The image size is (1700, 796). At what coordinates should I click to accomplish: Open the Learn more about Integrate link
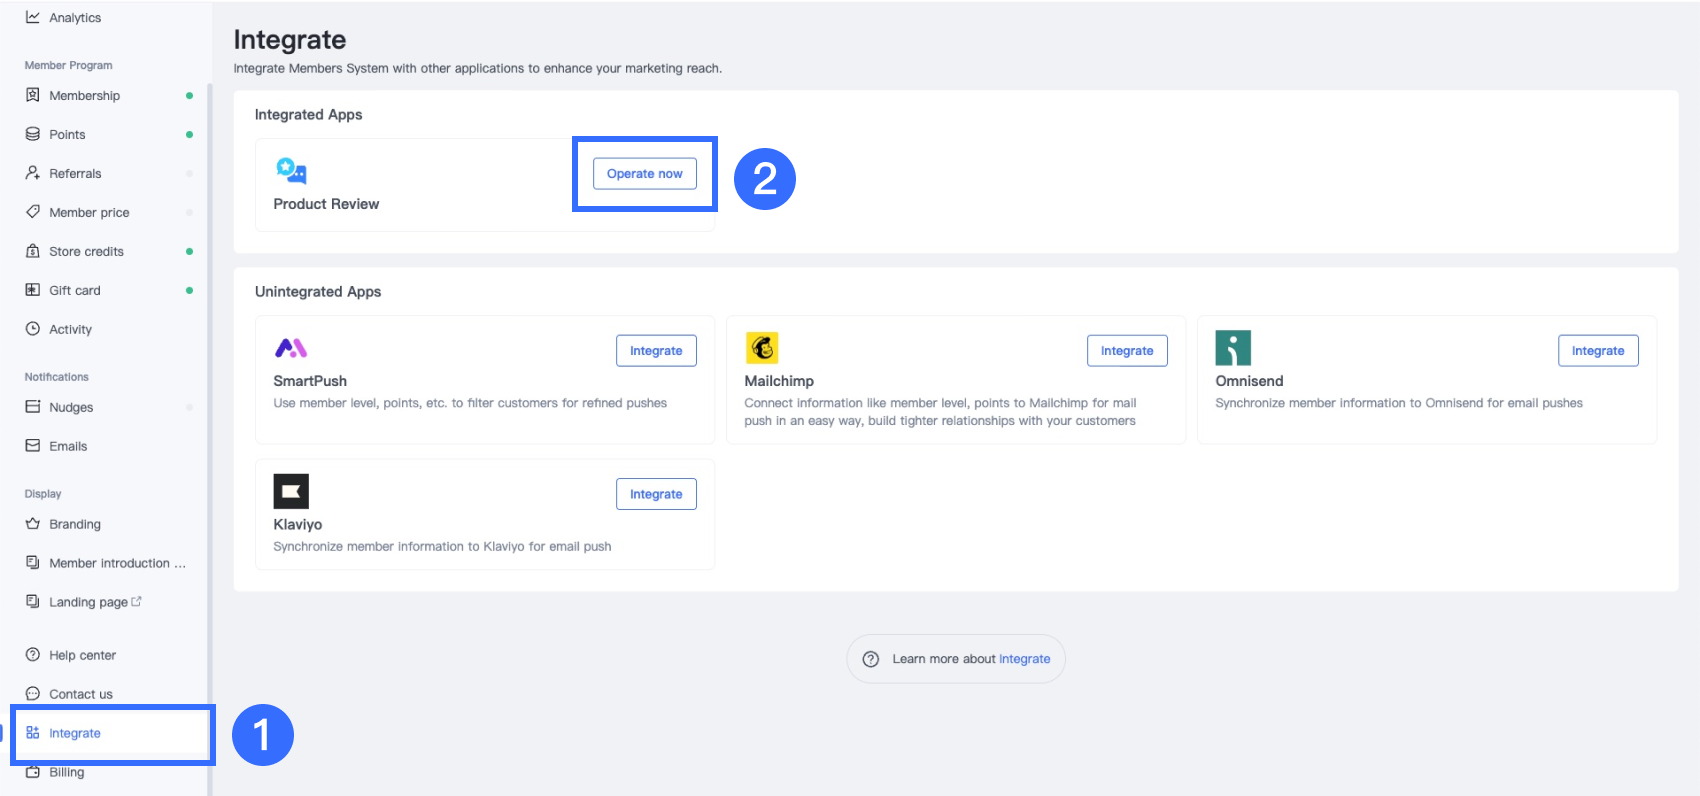click(x=1024, y=659)
